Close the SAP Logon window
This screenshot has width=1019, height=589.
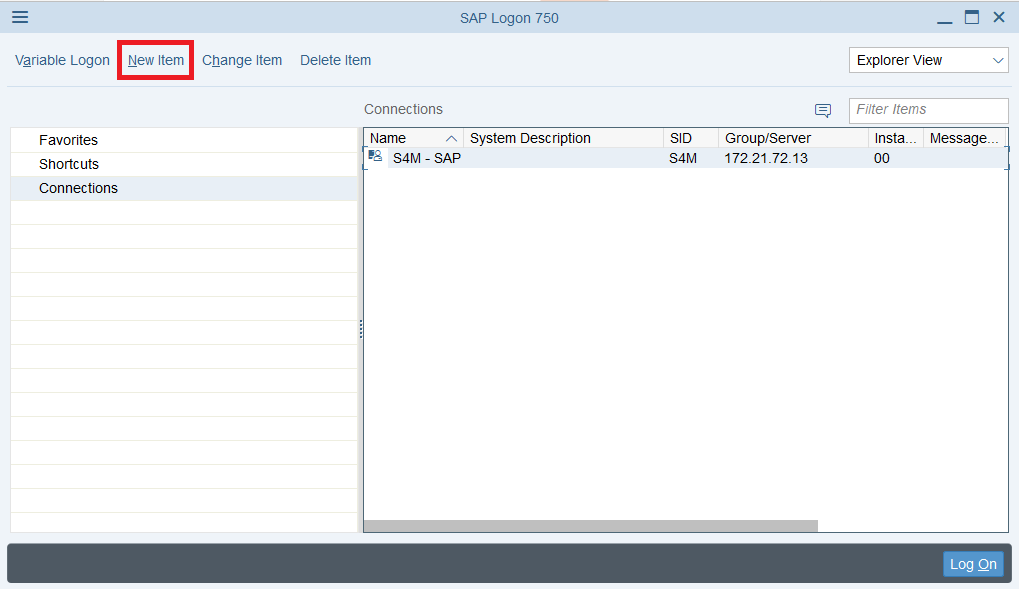[1000, 17]
